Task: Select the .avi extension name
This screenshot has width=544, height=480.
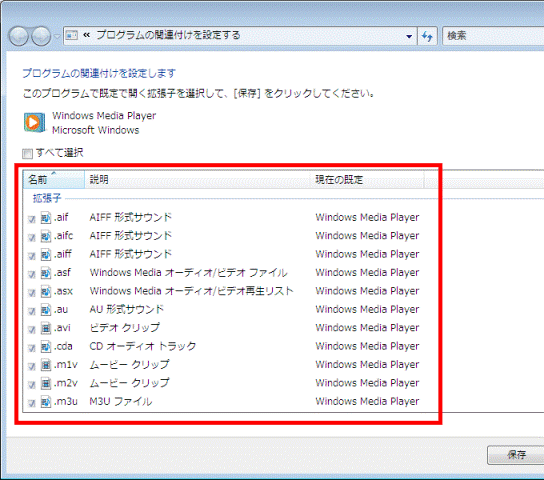Action: click(x=62, y=328)
